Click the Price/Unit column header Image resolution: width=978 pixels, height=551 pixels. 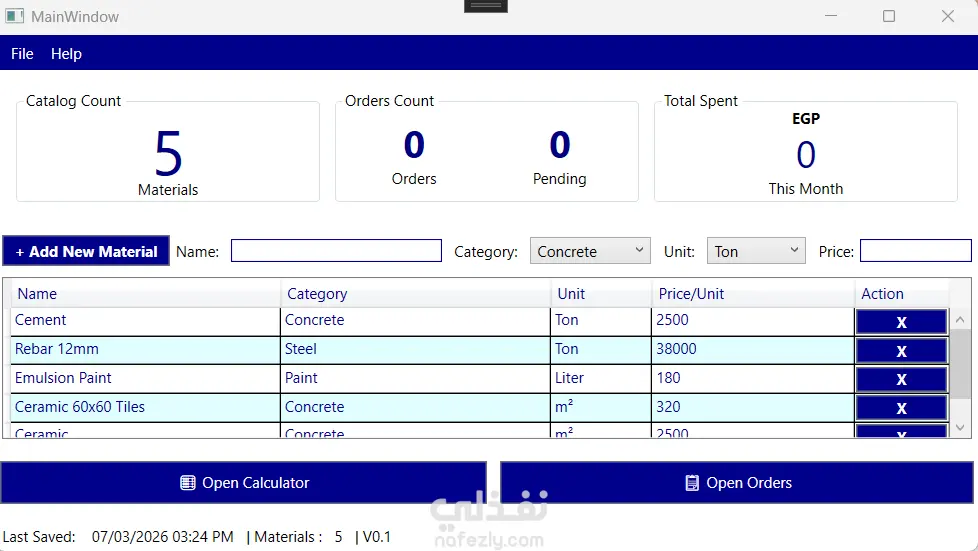pos(753,293)
